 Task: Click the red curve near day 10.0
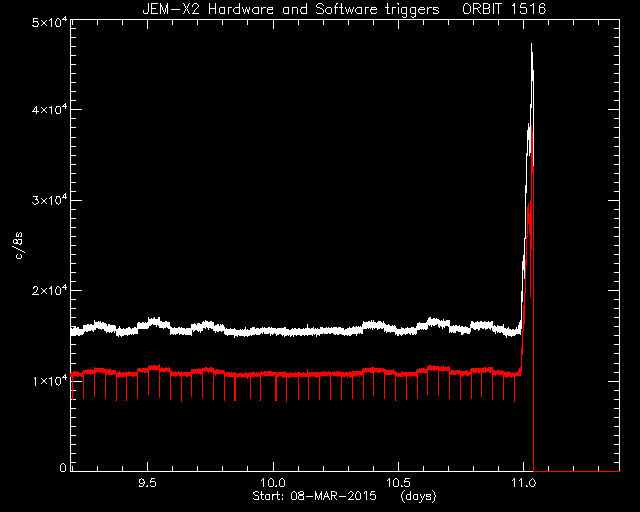coord(273,374)
